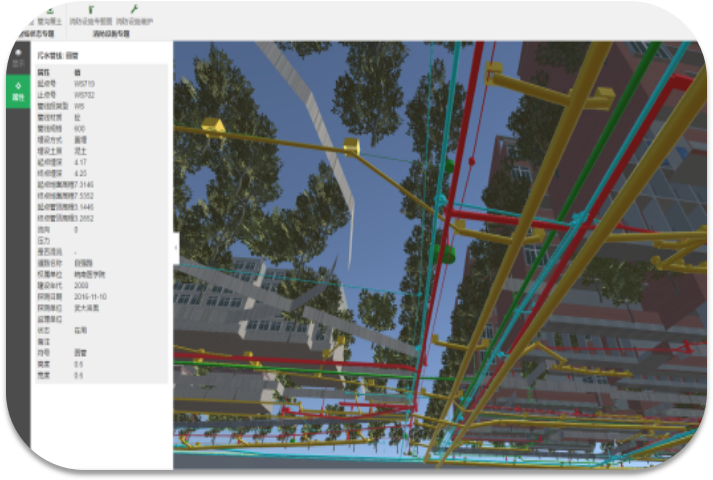The image size is (713, 480).
Task: Select the green 属性 sidebar tab
Action: (17, 92)
